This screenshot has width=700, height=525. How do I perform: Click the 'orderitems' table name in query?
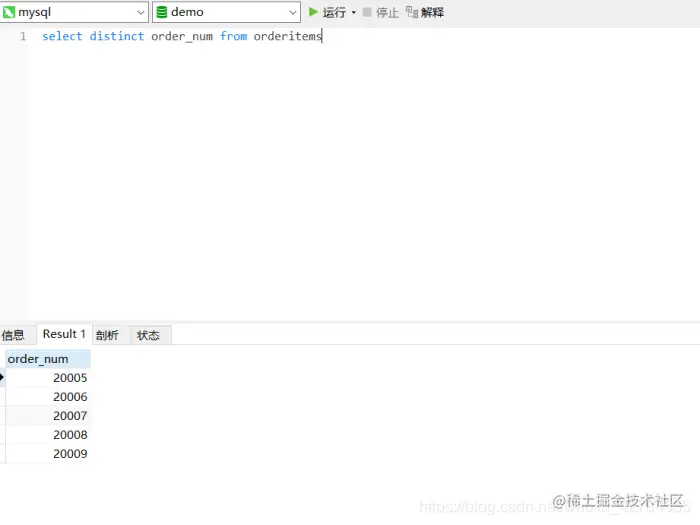coord(288,36)
